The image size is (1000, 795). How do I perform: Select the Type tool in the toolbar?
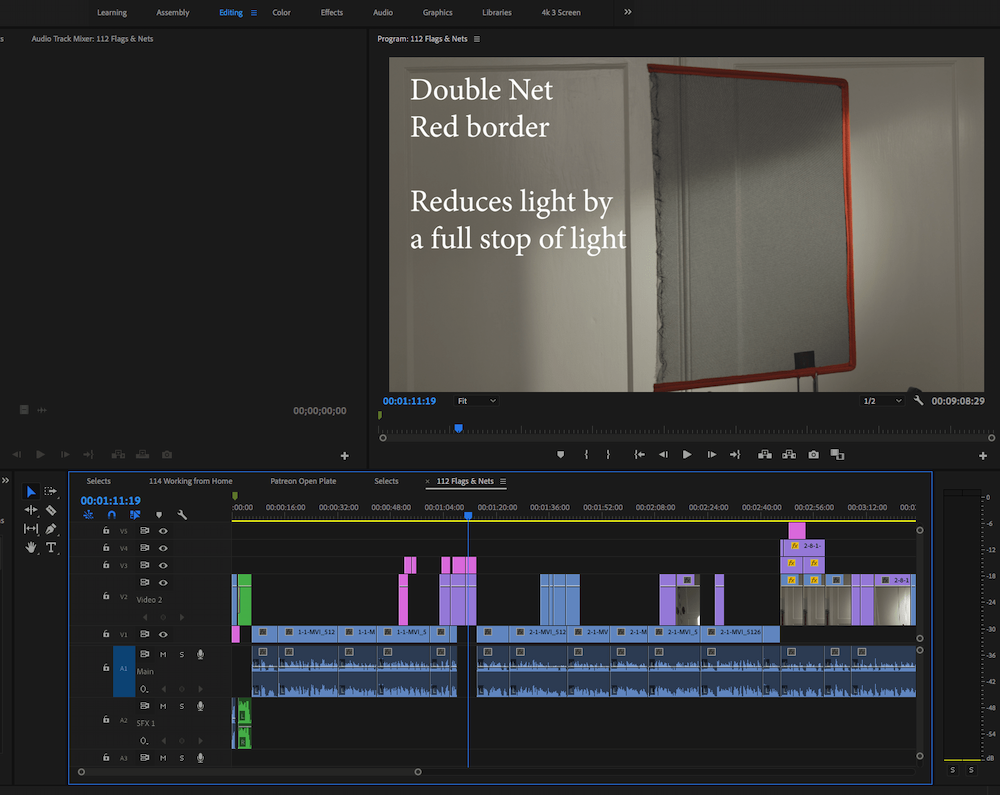(x=51, y=547)
